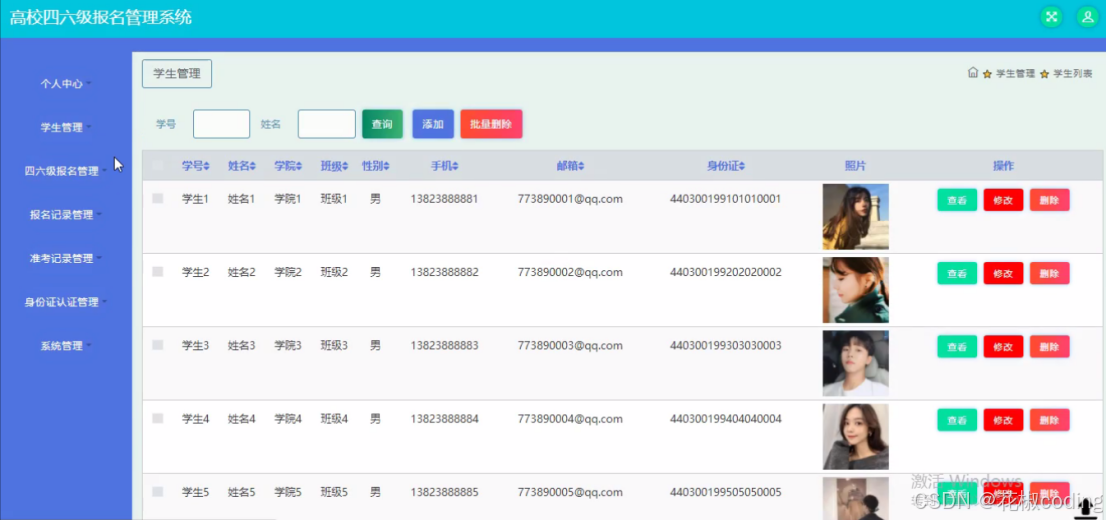Sort table by 邮箱 column arrows

[x=581, y=167]
